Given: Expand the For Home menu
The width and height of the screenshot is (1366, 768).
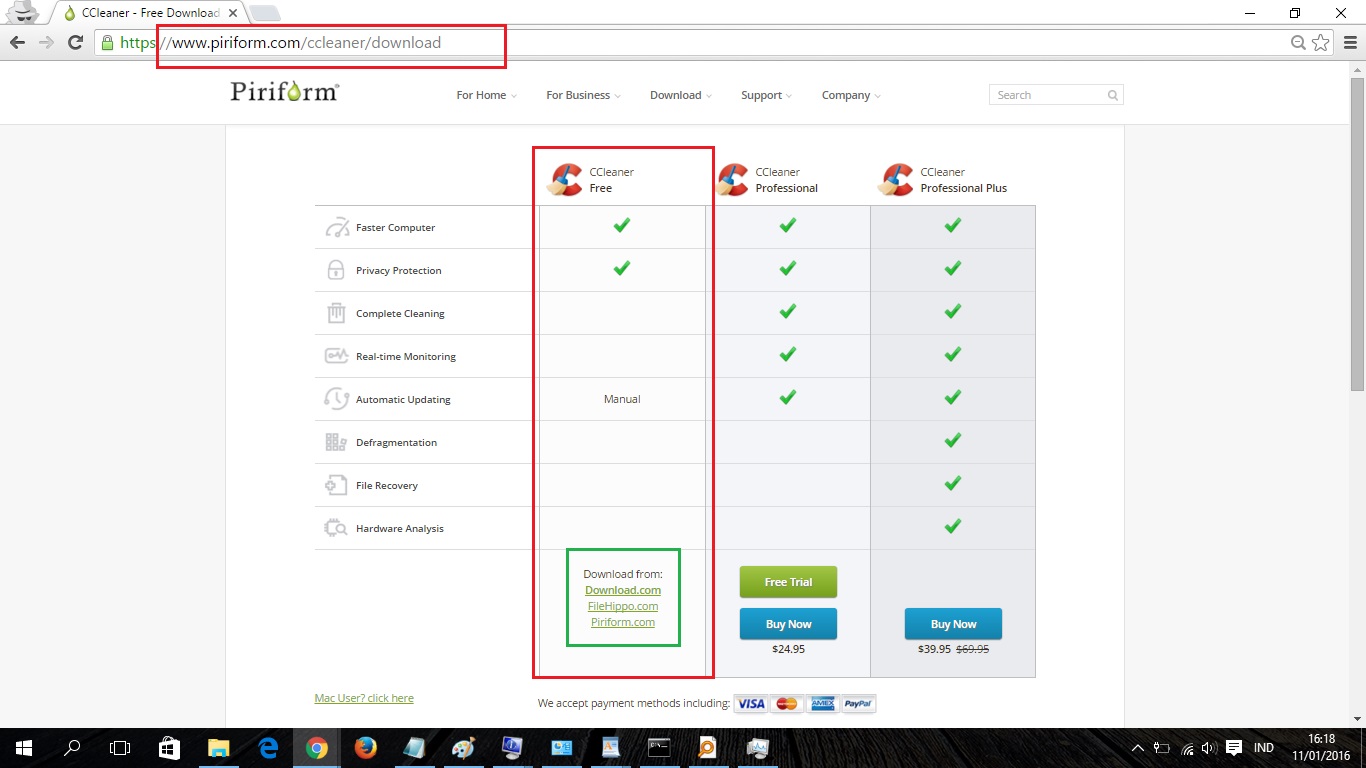Looking at the screenshot, I should [x=486, y=95].
